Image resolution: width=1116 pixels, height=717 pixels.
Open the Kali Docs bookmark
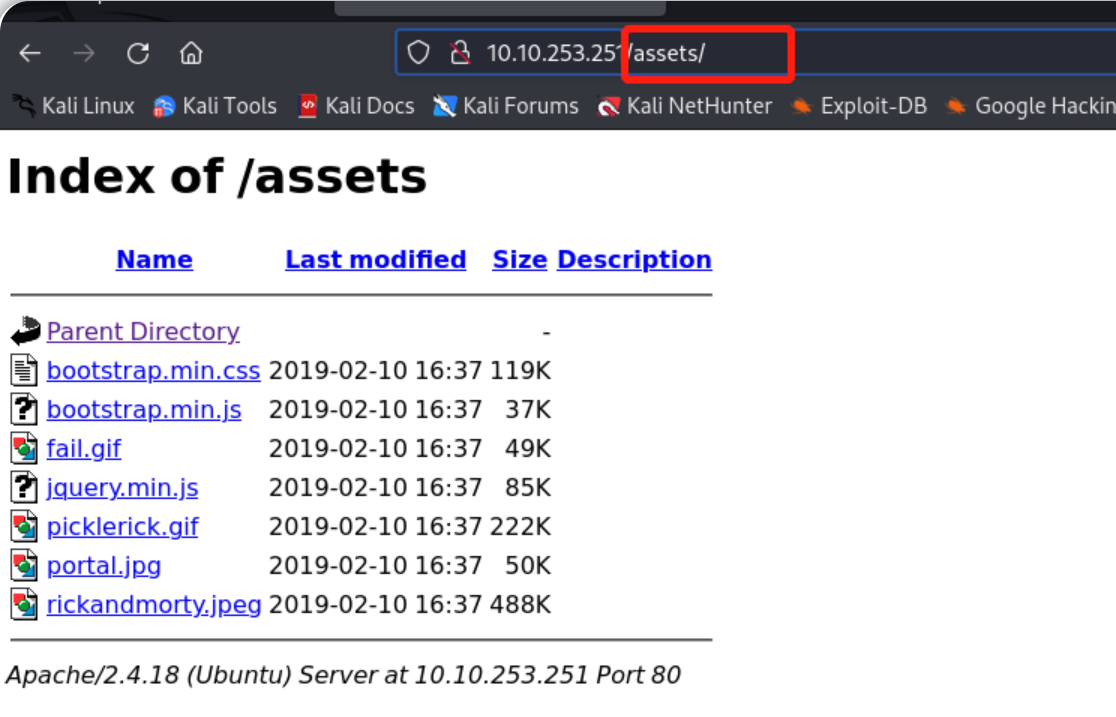point(357,106)
